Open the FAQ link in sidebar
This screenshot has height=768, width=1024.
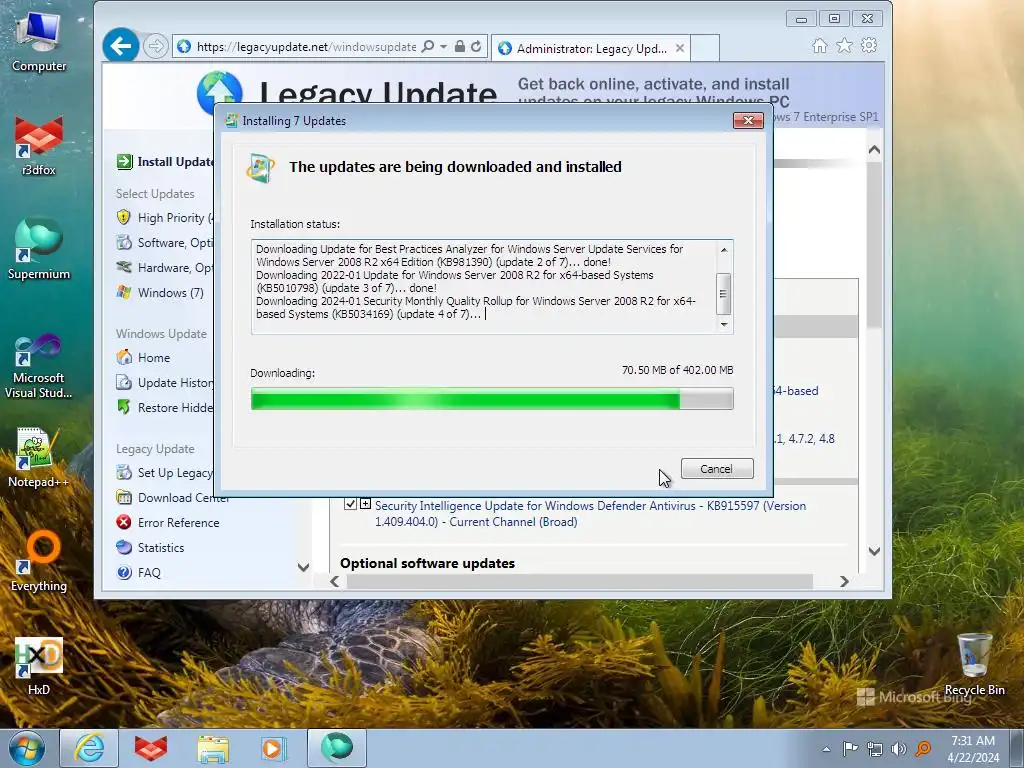pos(149,572)
